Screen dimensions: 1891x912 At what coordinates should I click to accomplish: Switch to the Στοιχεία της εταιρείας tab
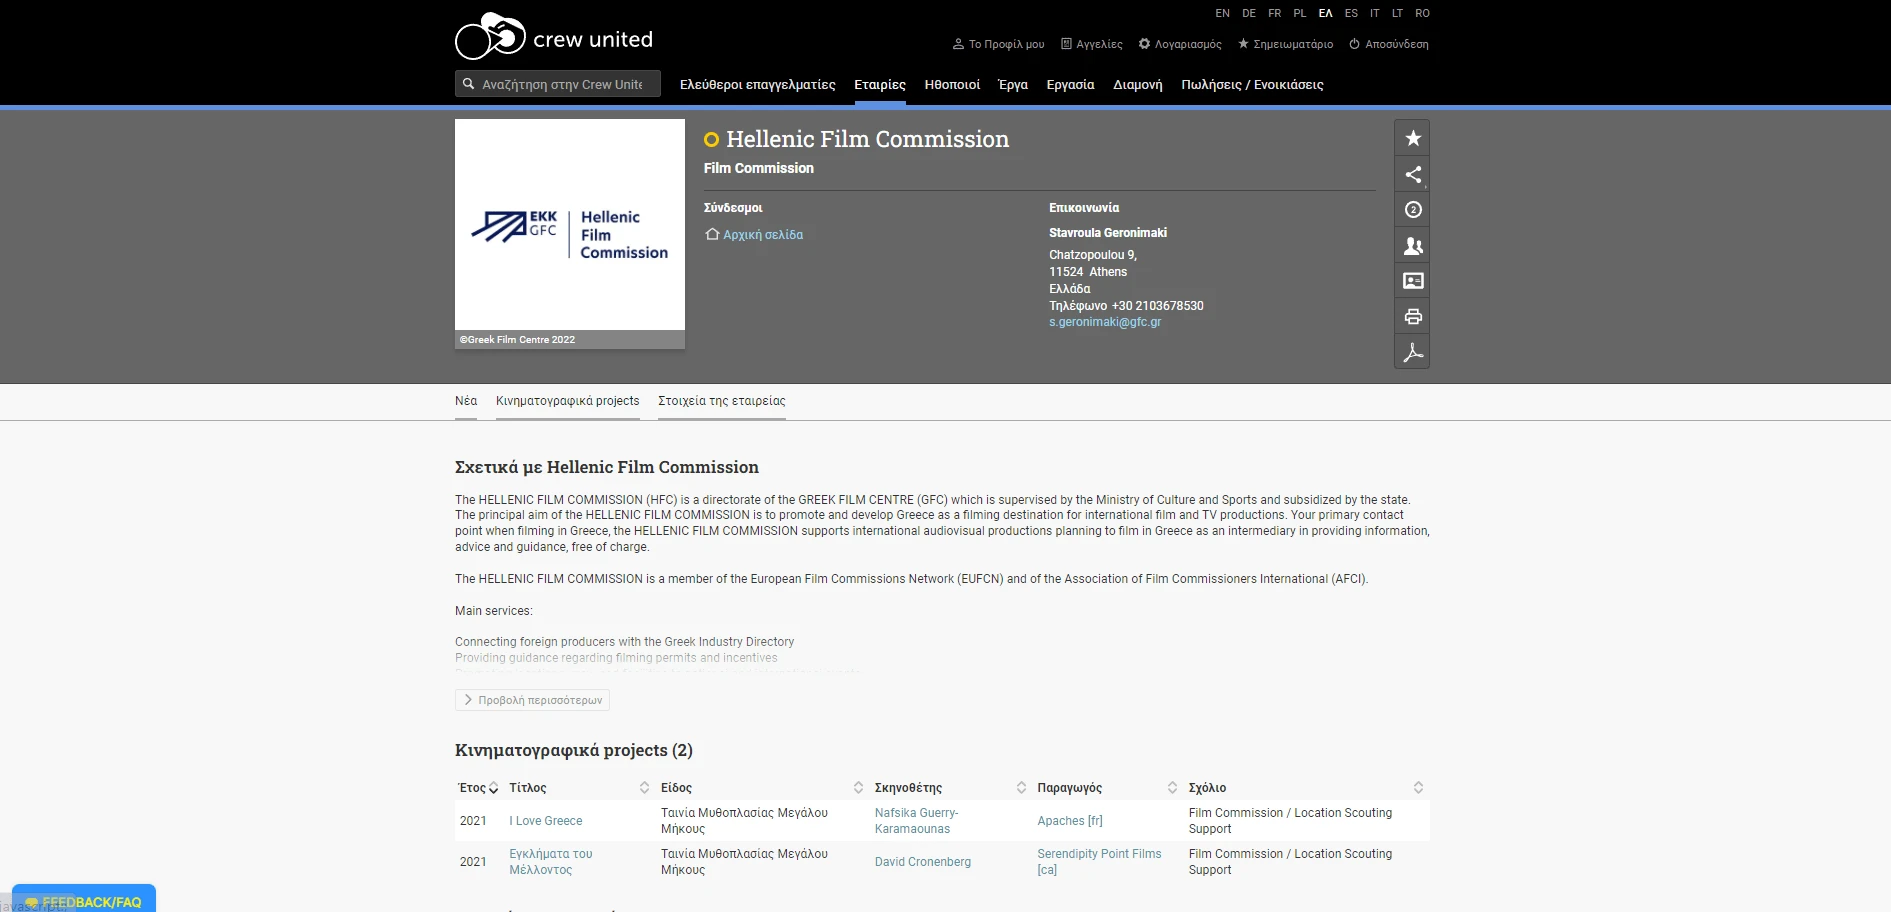coord(720,400)
